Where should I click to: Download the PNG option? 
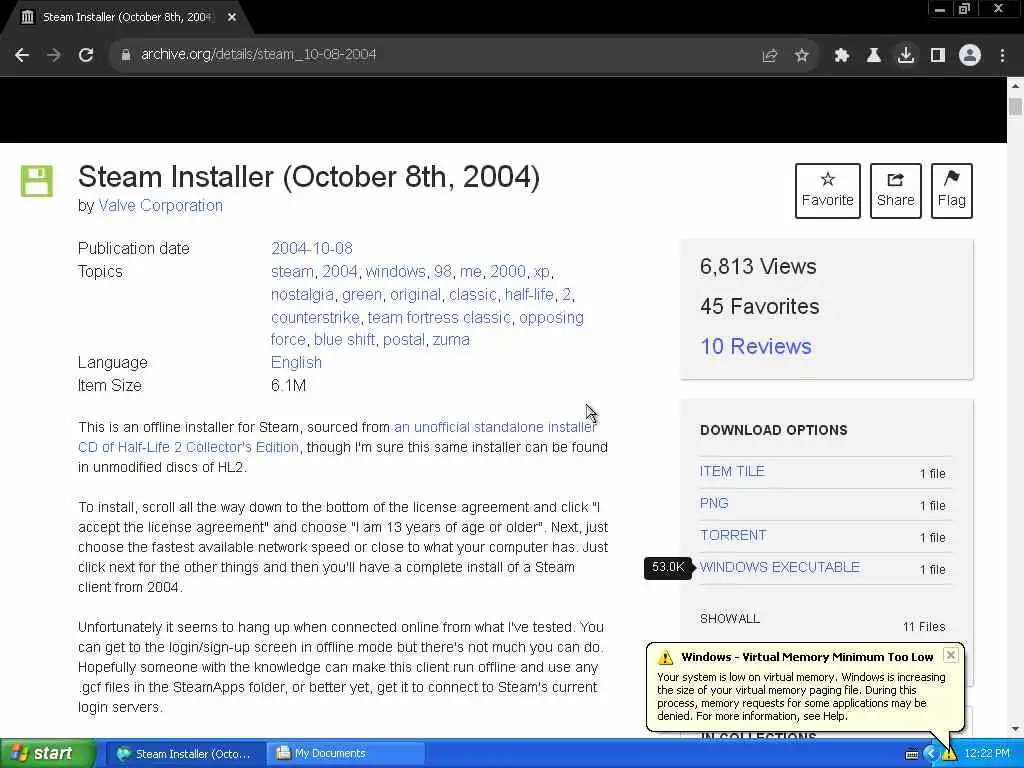click(714, 504)
